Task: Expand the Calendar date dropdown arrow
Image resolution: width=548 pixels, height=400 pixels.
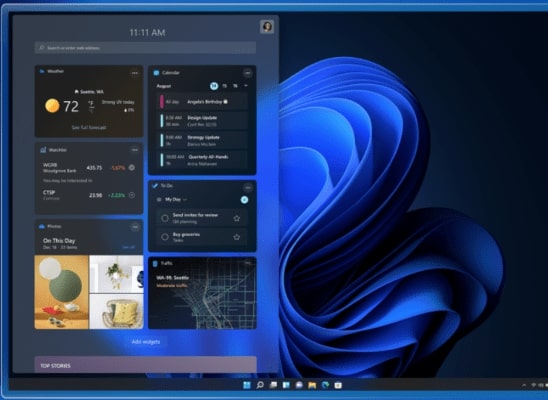Action: click(246, 86)
